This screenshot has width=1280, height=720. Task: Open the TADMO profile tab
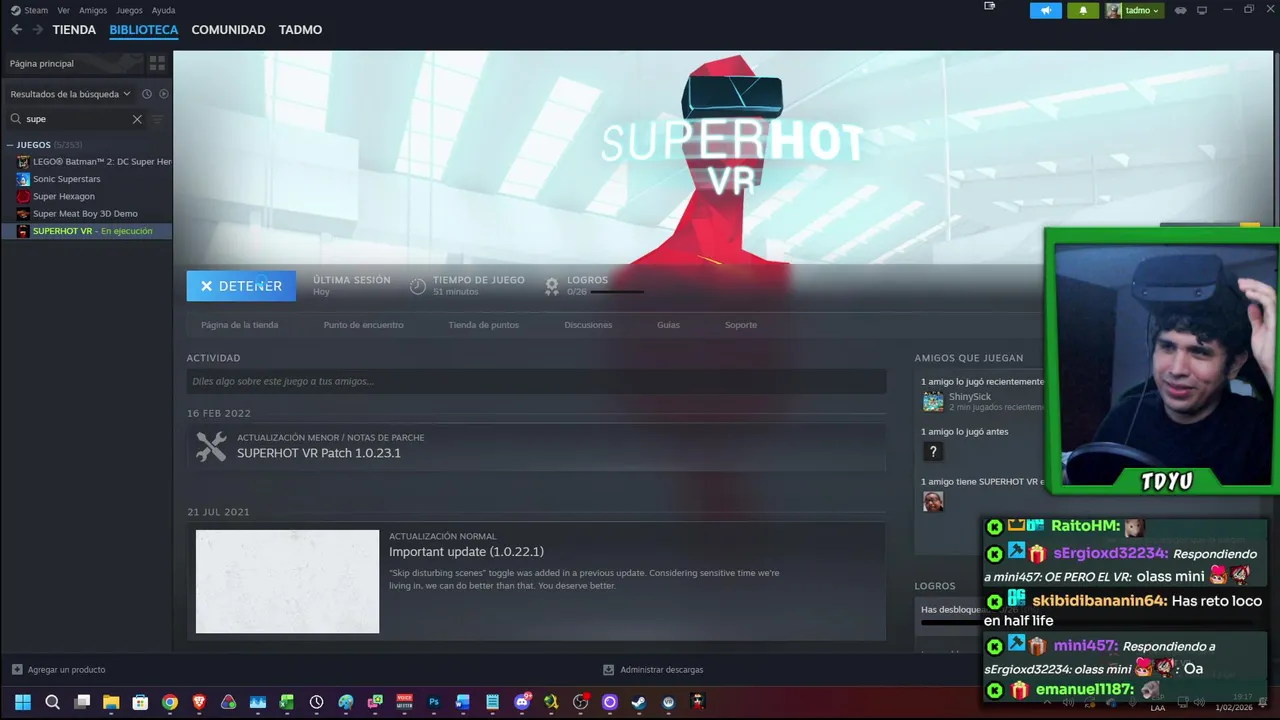[x=300, y=30]
